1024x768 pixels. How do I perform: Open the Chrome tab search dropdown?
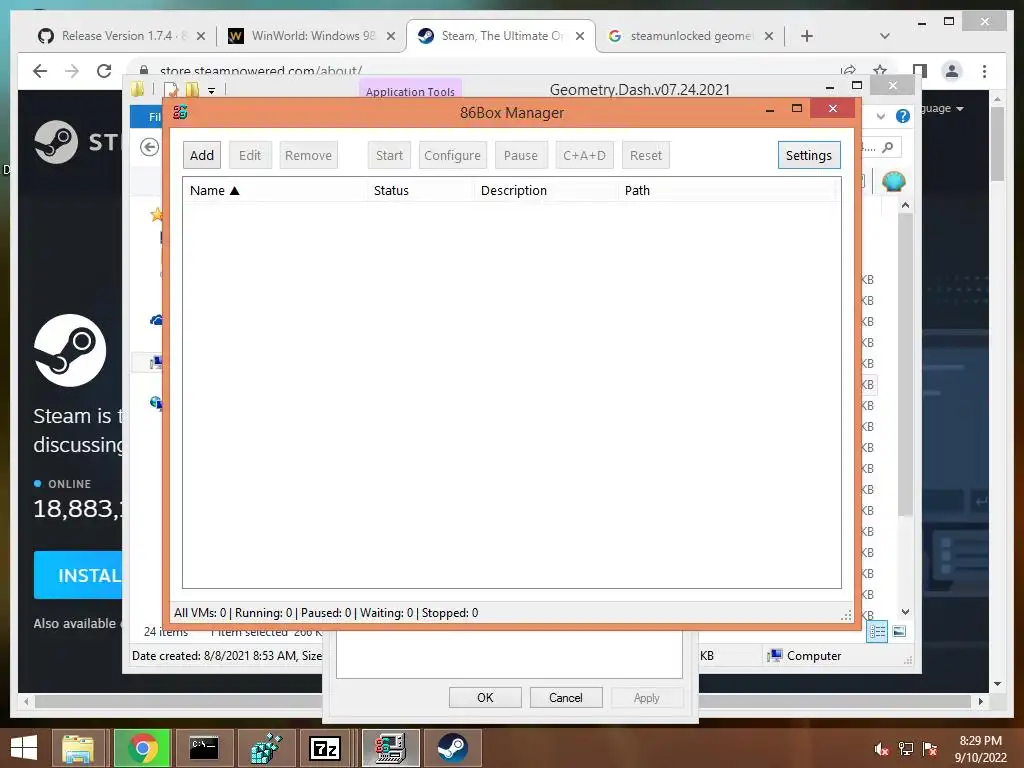click(885, 36)
